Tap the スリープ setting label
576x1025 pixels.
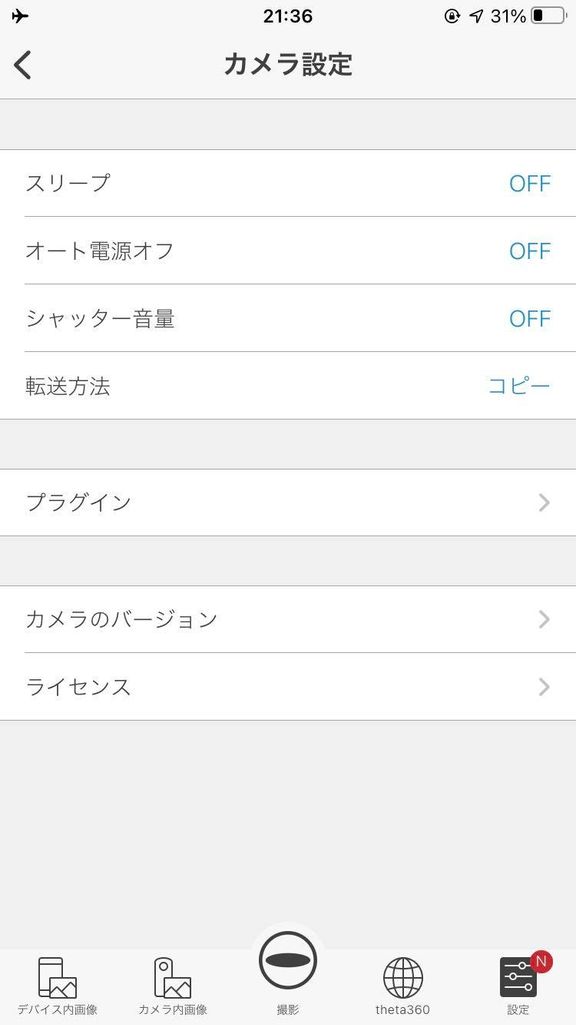(68, 183)
